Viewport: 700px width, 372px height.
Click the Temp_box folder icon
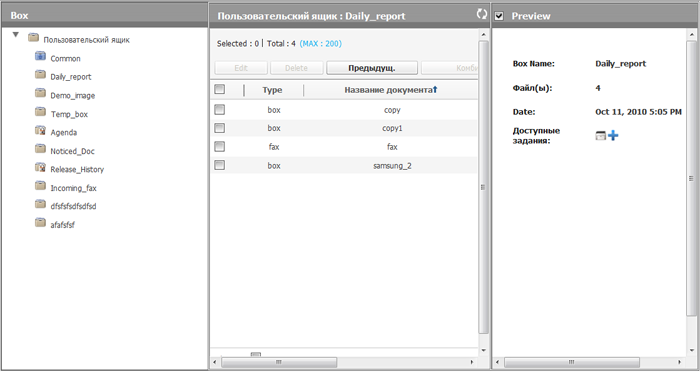point(40,112)
